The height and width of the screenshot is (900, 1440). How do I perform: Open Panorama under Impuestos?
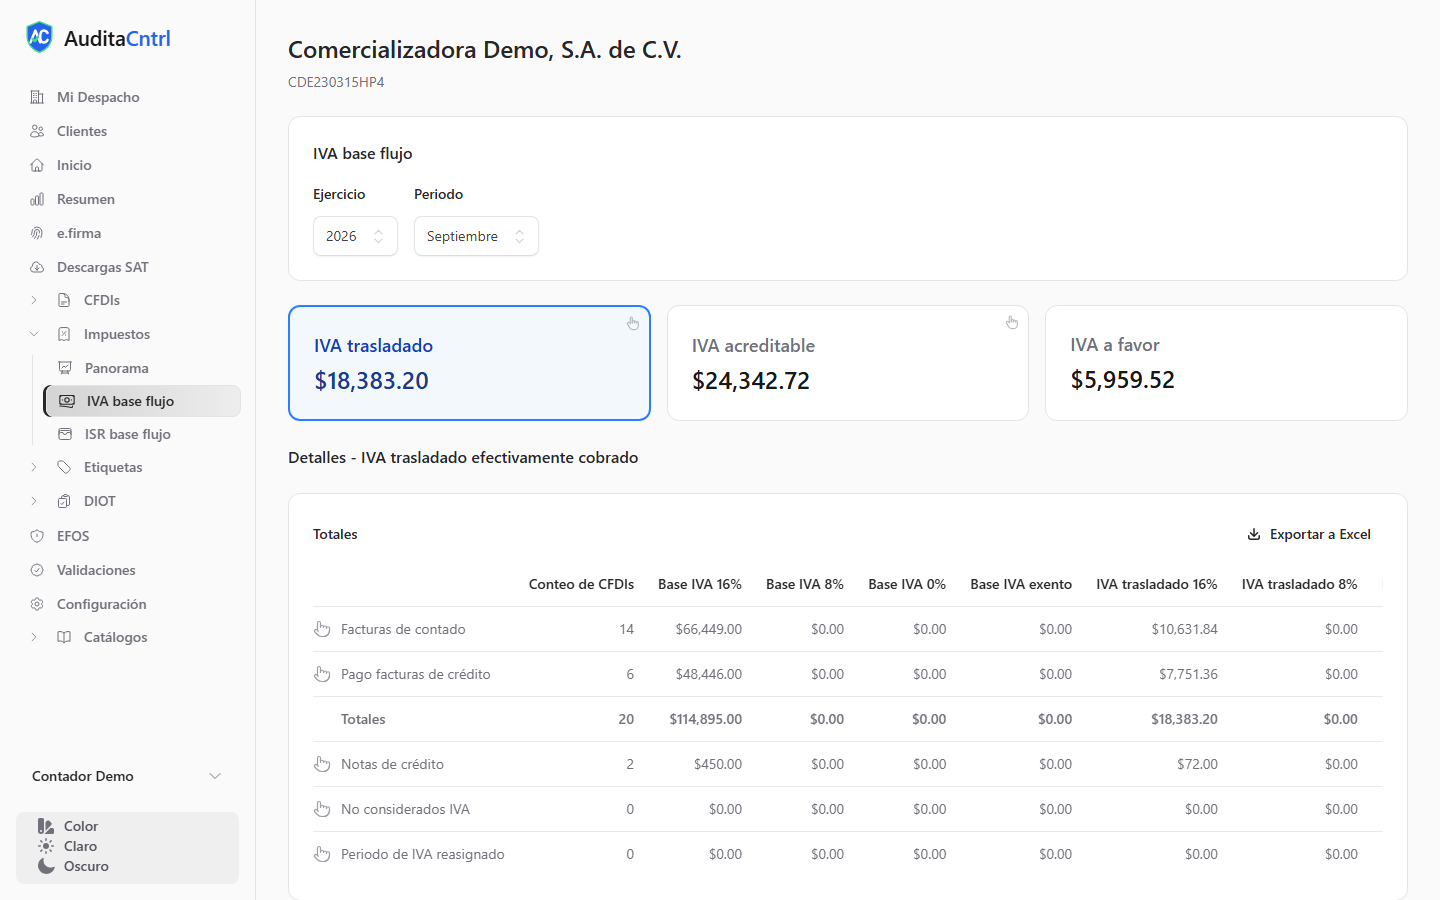click(x=116, y=368)
